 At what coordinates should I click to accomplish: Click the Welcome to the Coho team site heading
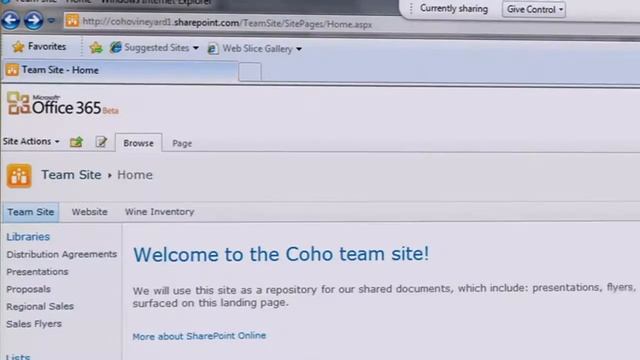(x=281, y=254)
